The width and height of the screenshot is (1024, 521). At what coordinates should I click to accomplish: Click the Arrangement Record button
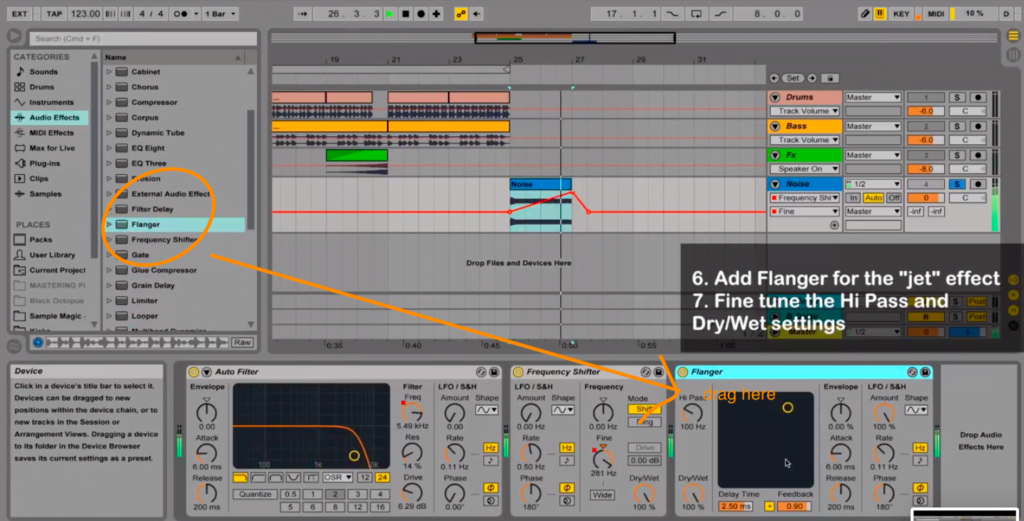tap(421, 14)
